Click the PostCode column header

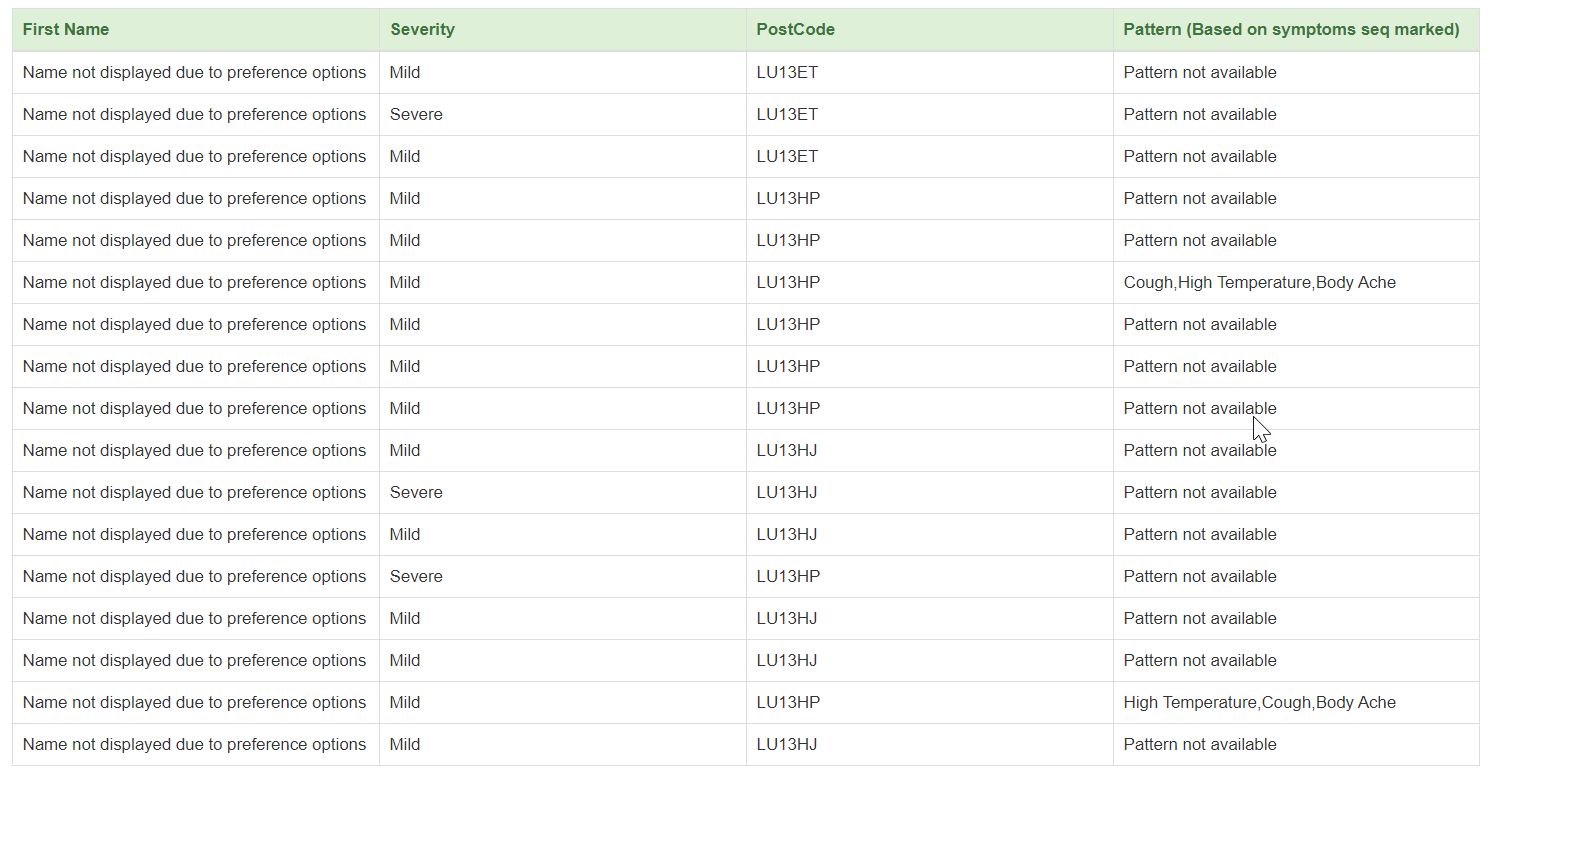[930, 30]
